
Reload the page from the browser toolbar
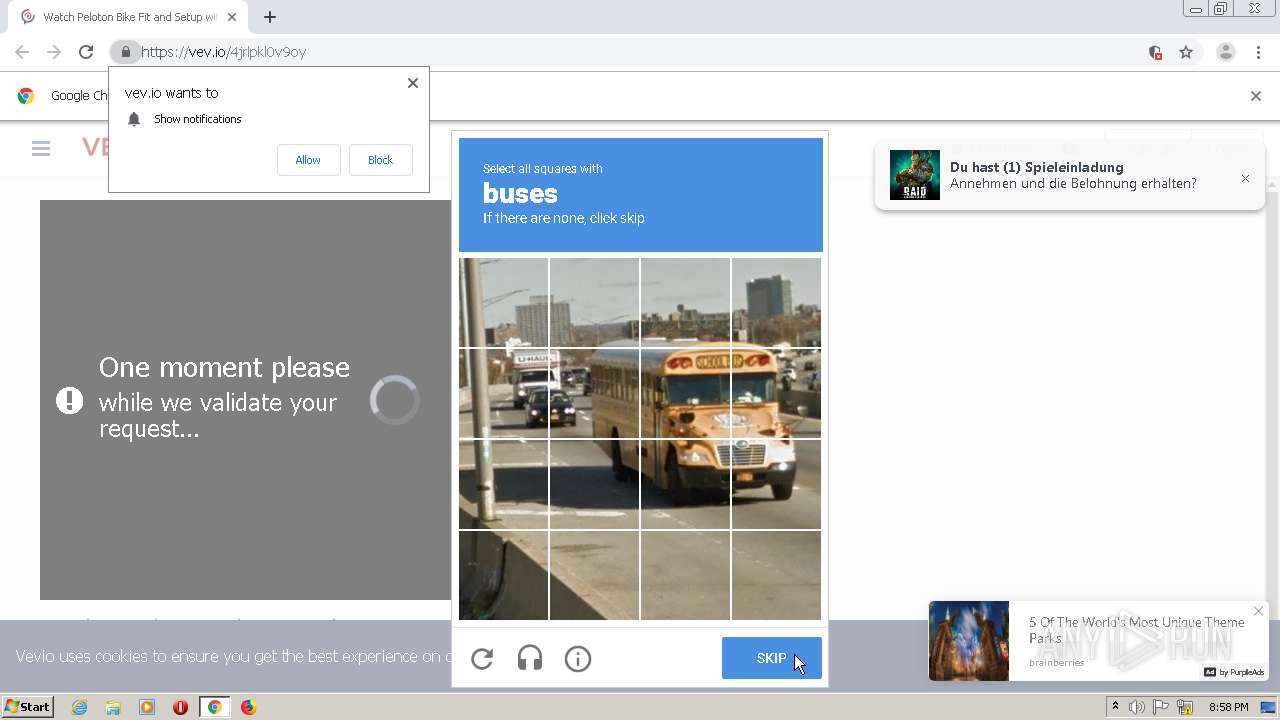[86, 52]
